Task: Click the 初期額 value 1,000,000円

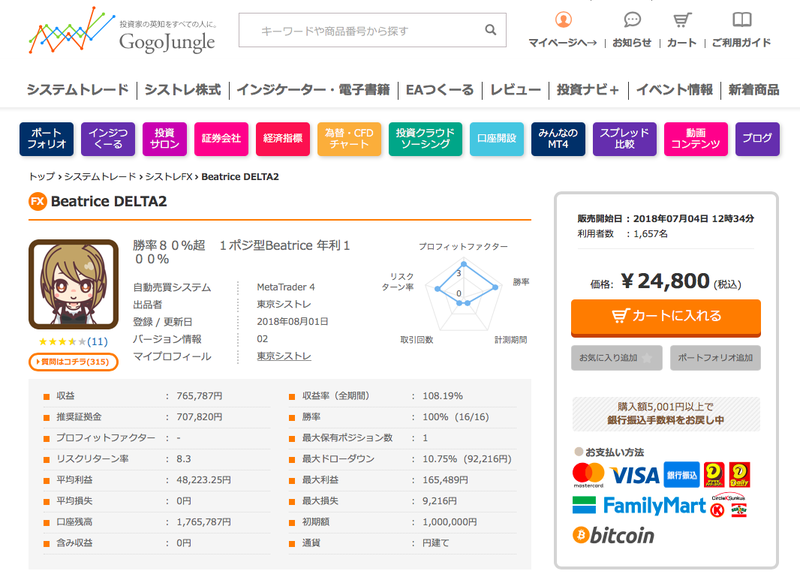Action: tap(449, 522)
